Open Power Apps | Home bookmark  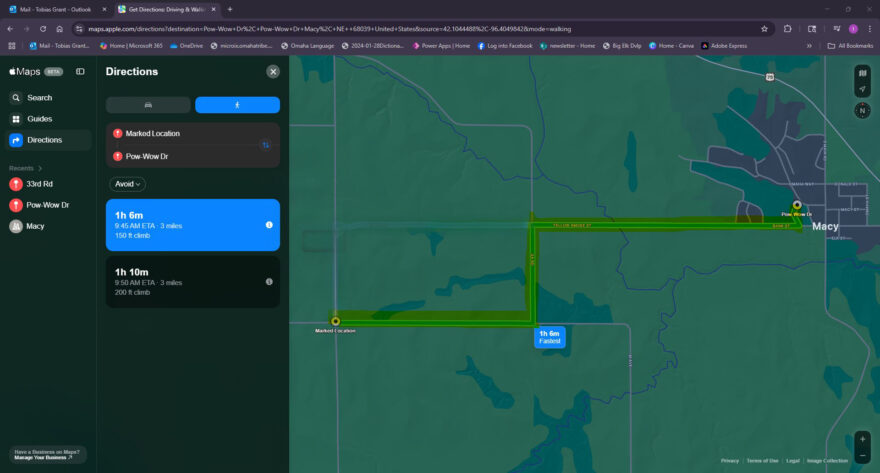(441, 46)
